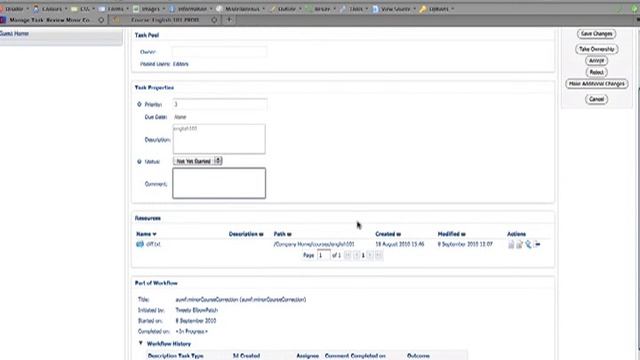Image resolution: width=640 pixels, height=360 pixels.
Task: Sort resources by the Description column
Action: click(246, 234)
